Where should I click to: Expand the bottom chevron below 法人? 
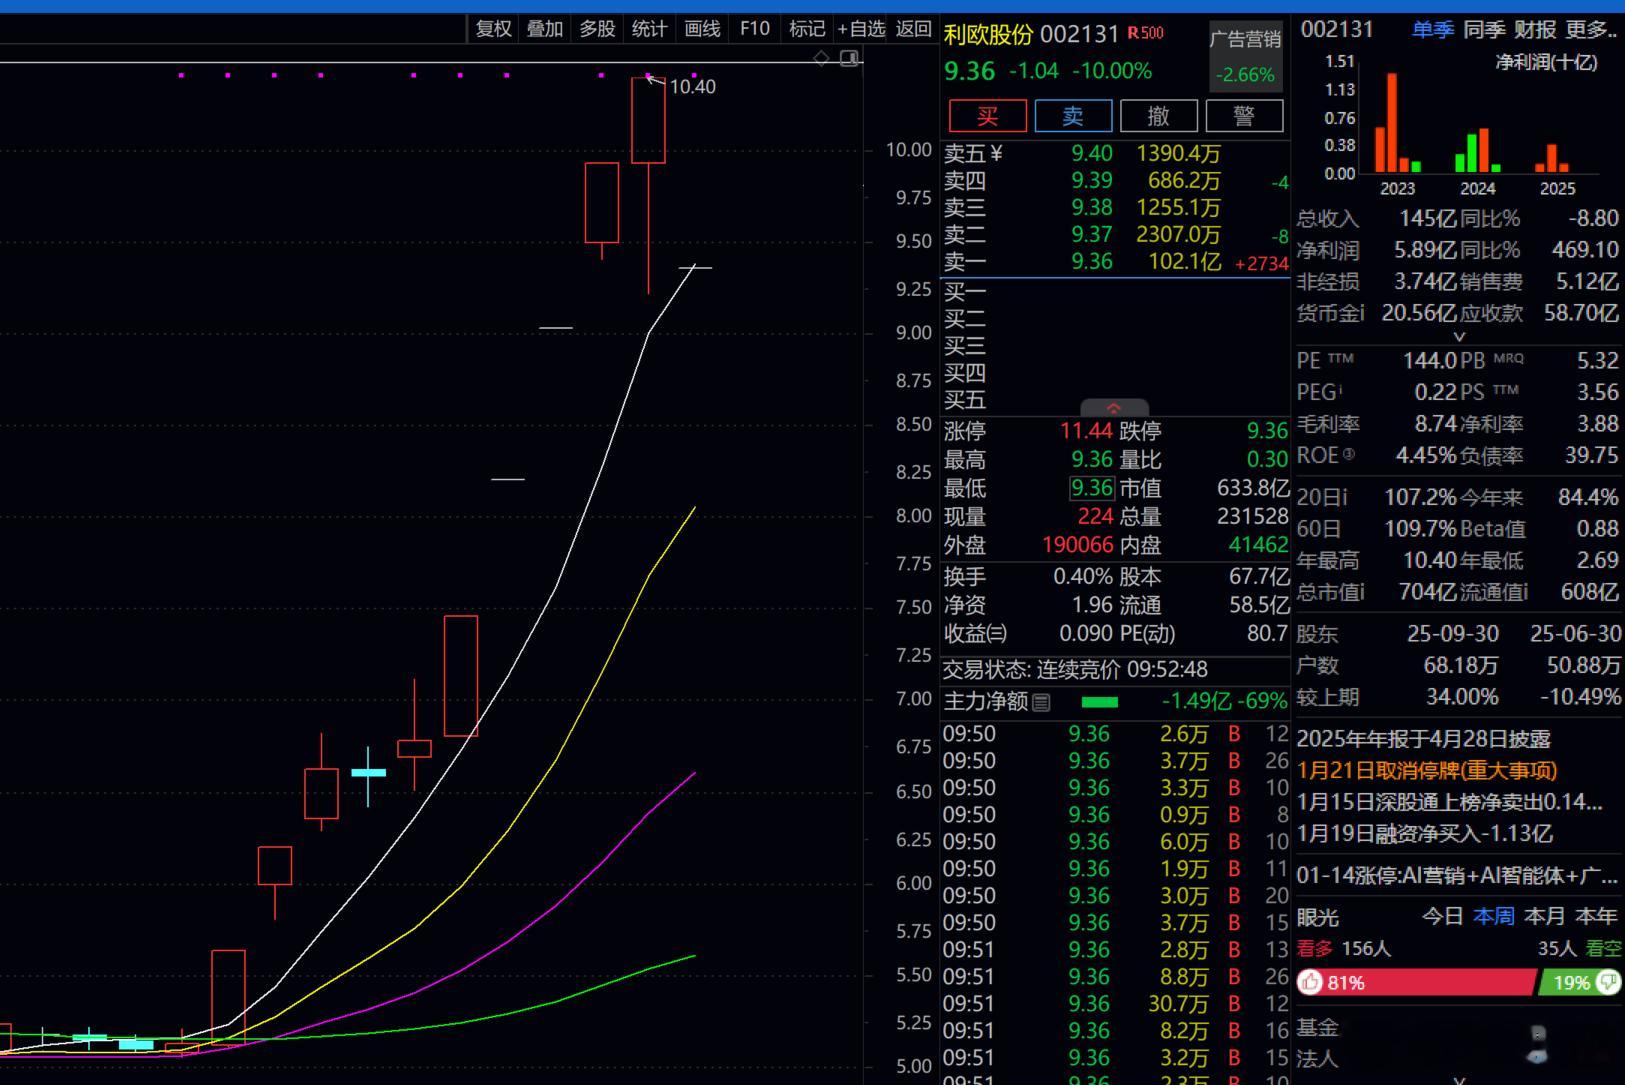pos(1458,1080)
